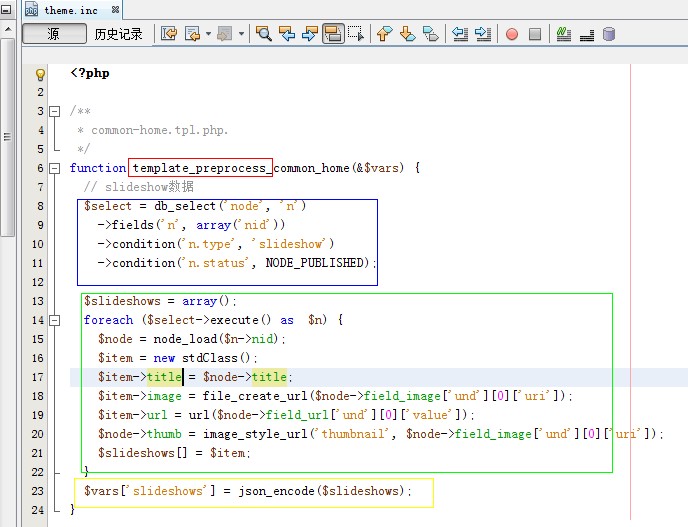
Task: Open the Back history dropdown arrow
Action: pos(208,34)
